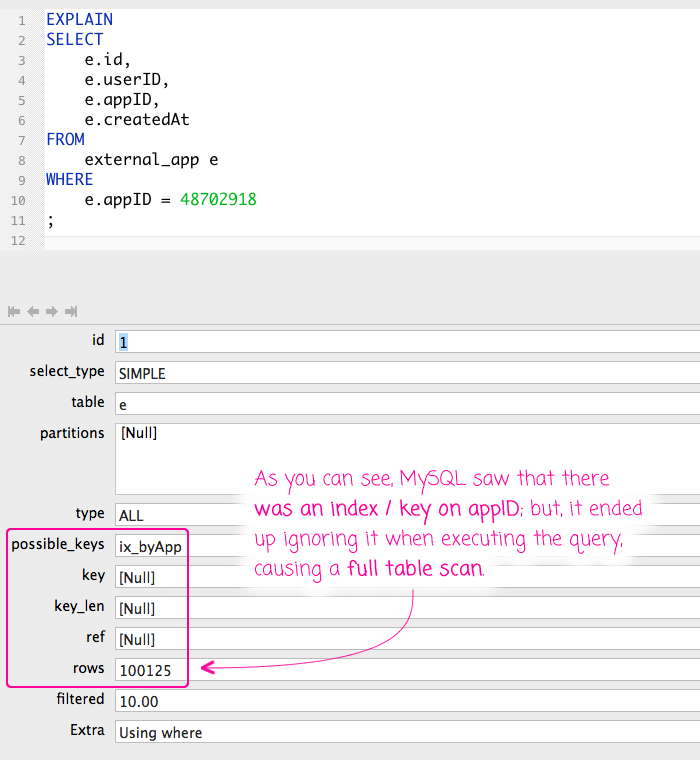
Task: Click the Extra field showing Using where
Action: [400, 733]
